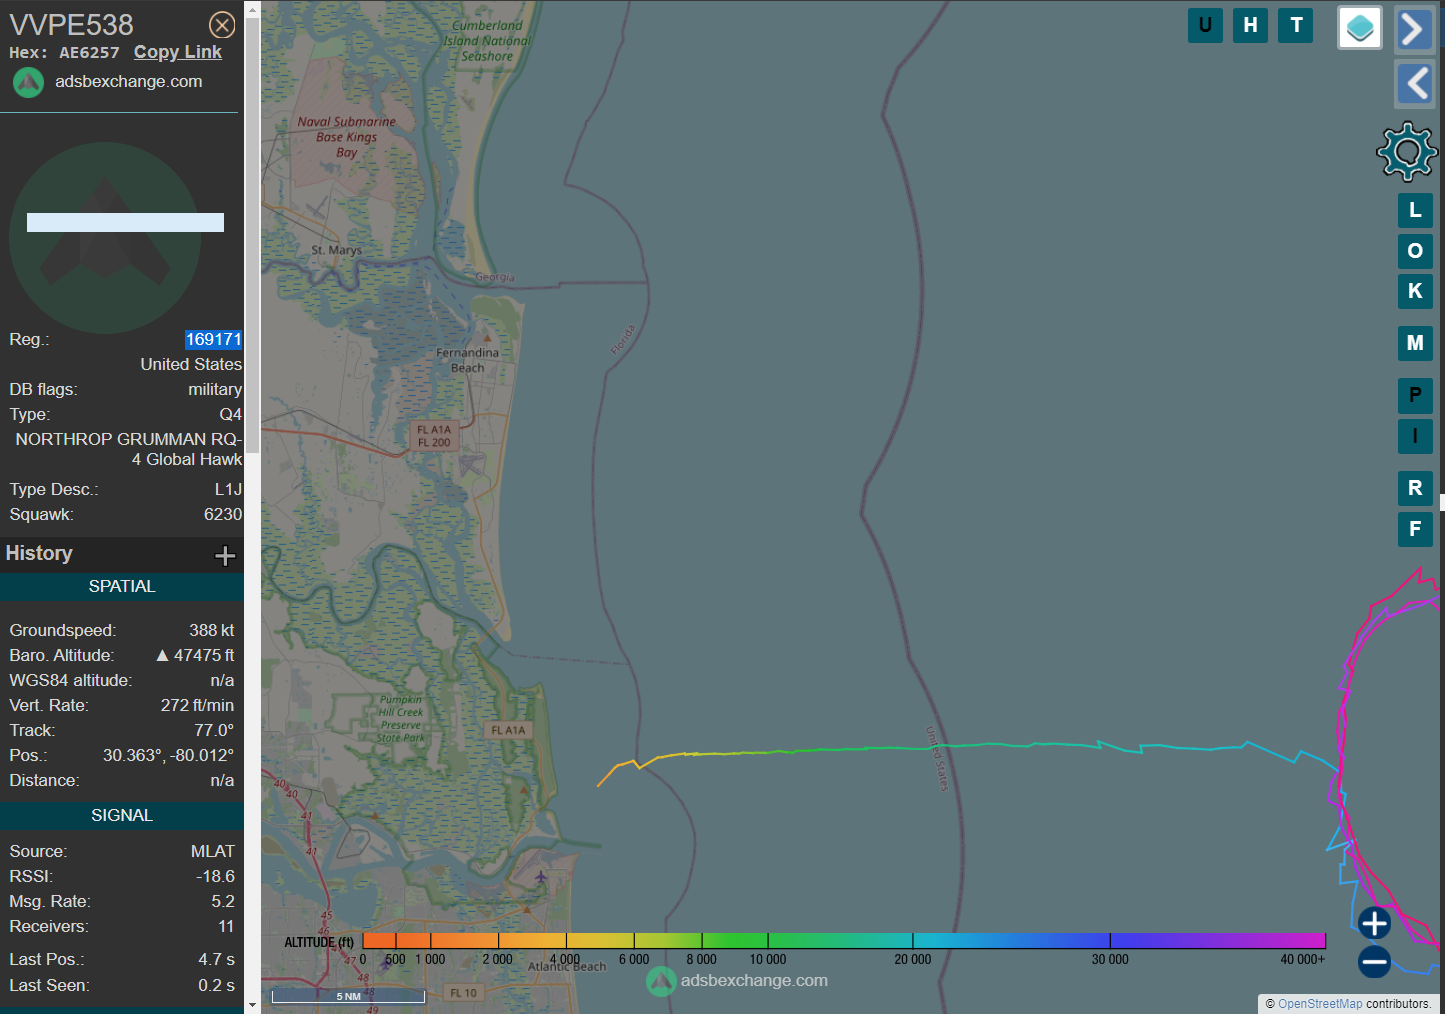1445x1014 pixels.
Task: Click the SPATIAL section header
Action: point(122,587)
